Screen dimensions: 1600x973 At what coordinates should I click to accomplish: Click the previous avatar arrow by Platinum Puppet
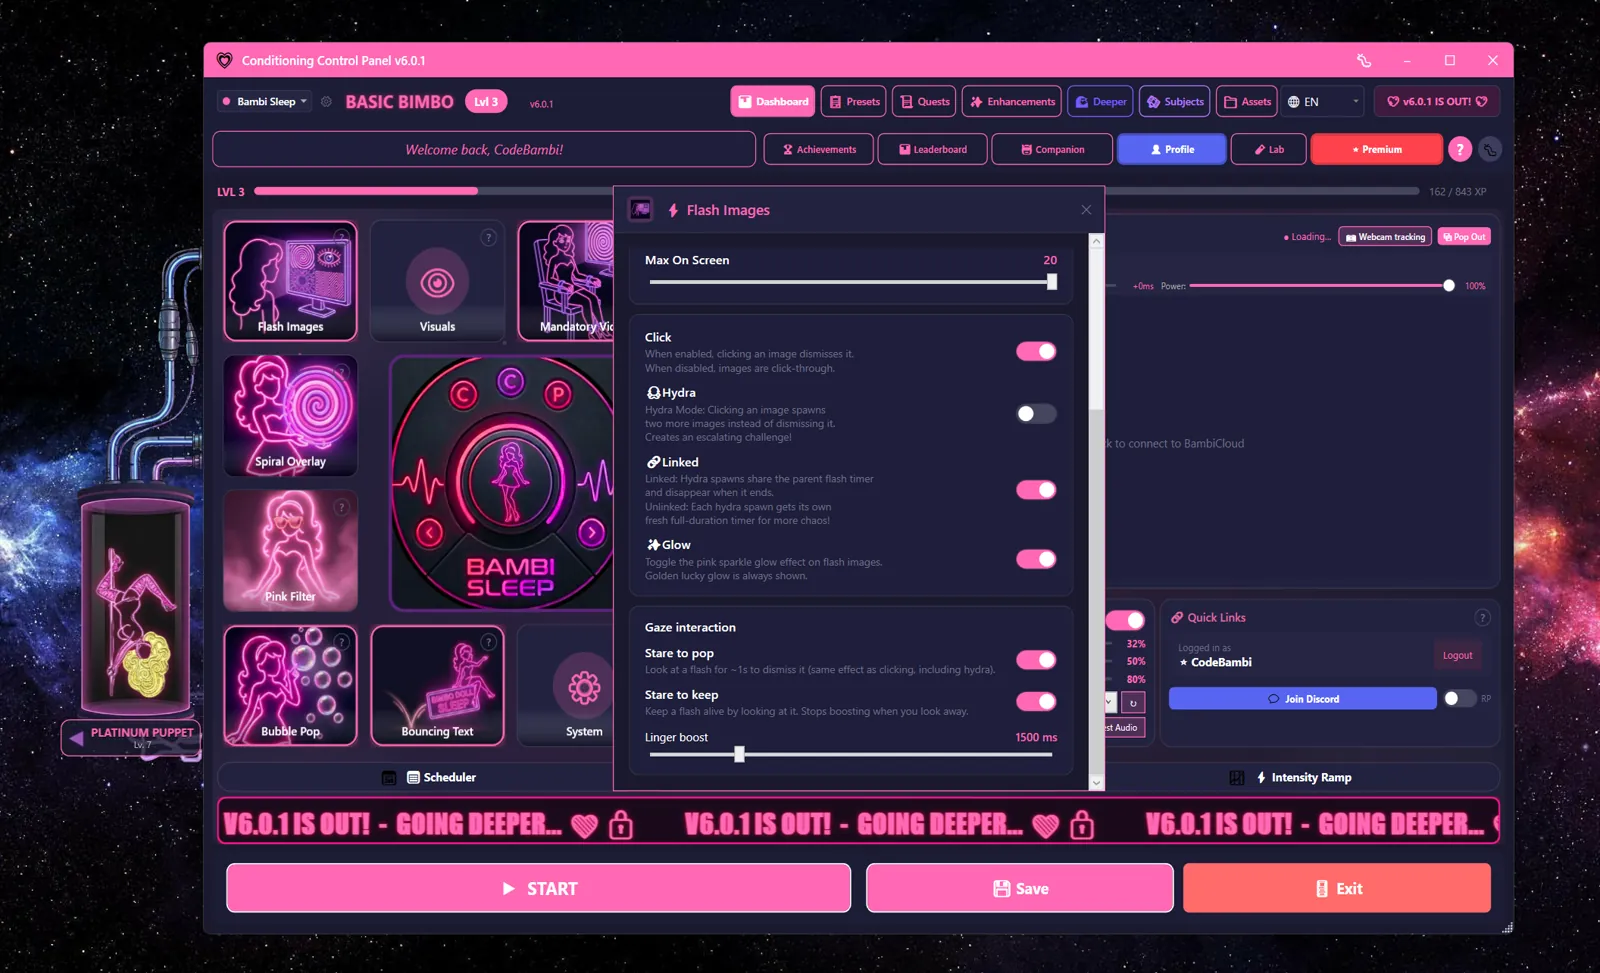pyautogui.click(x=76, y=738)
